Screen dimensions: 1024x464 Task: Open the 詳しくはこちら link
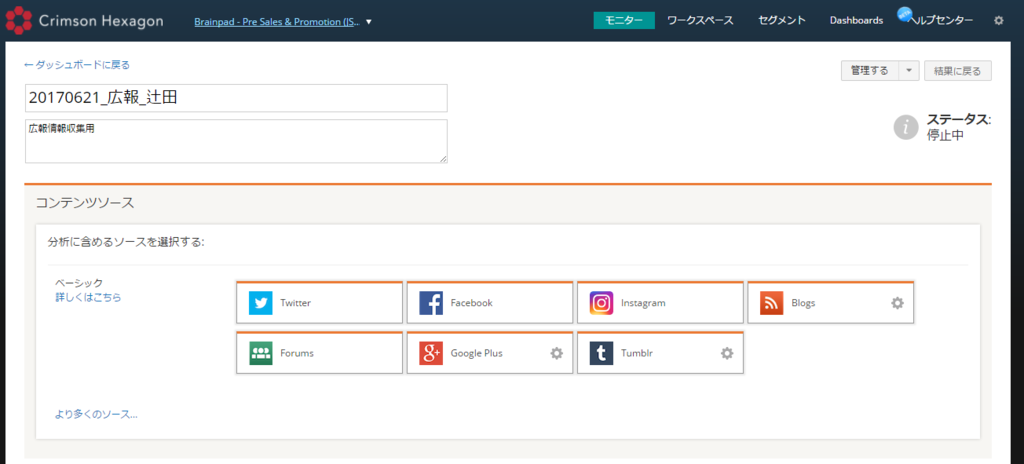pos(88,297)
